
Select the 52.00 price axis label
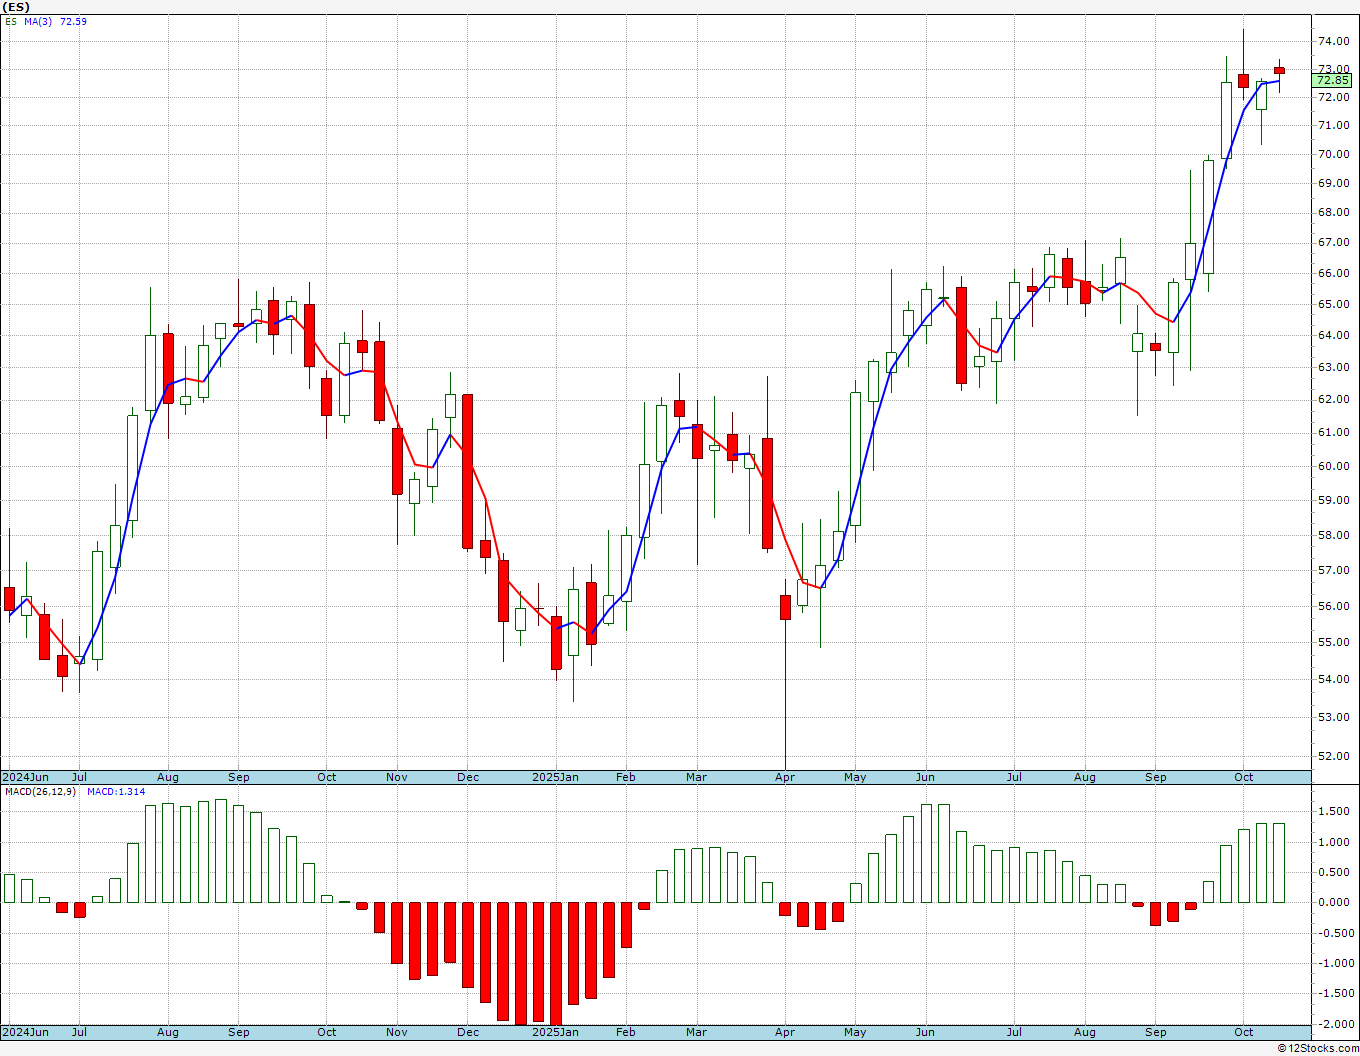click(1334, 756)
